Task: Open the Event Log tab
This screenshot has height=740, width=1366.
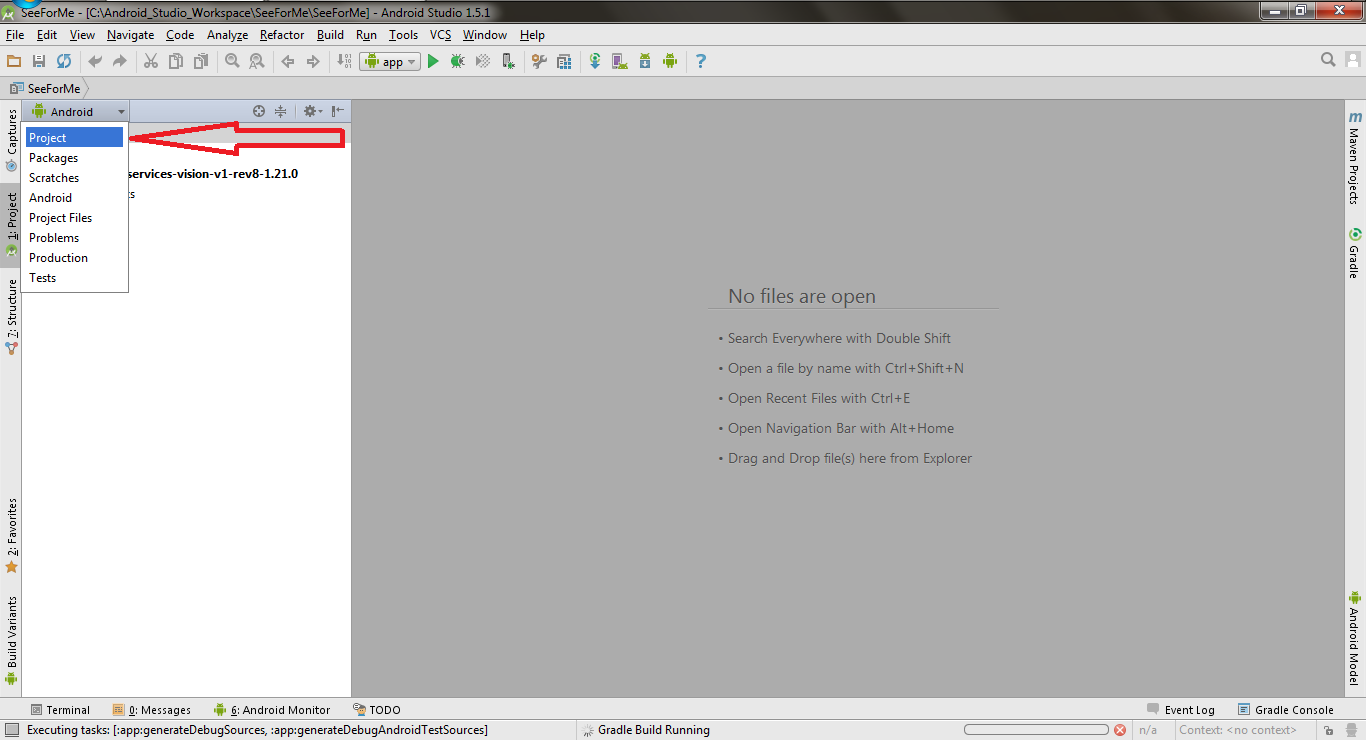Action: 1181,710
